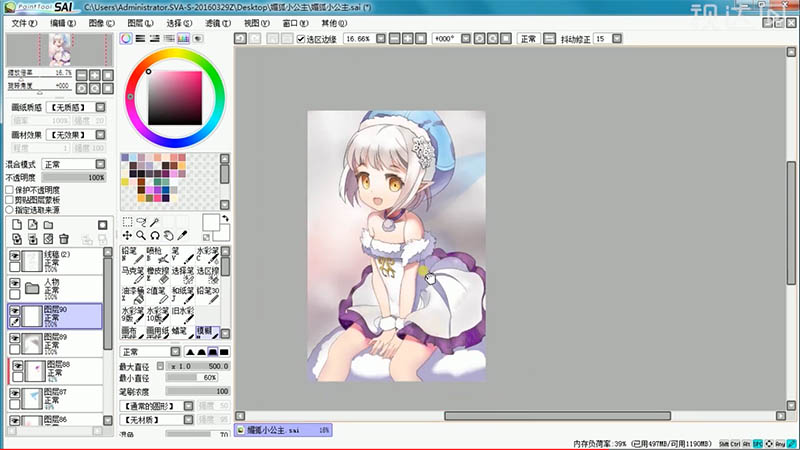
Task: Choose the 马克笔 marker brush
Action: tap(133, 274)
